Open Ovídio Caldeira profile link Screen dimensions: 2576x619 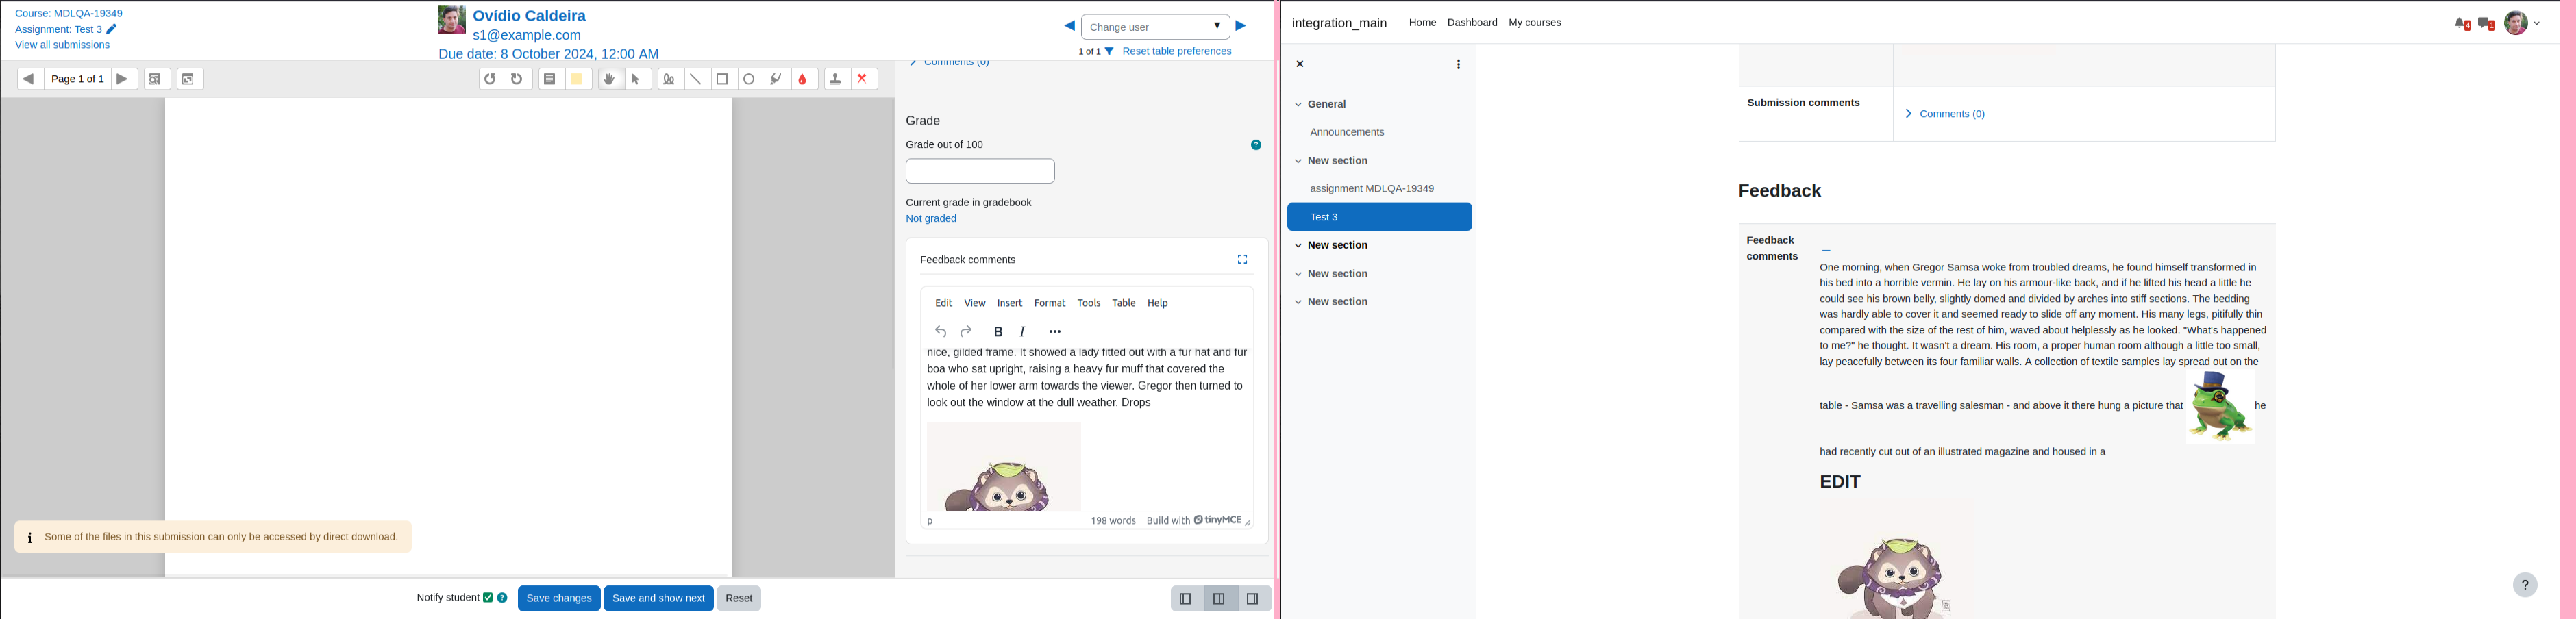point(529,16)
